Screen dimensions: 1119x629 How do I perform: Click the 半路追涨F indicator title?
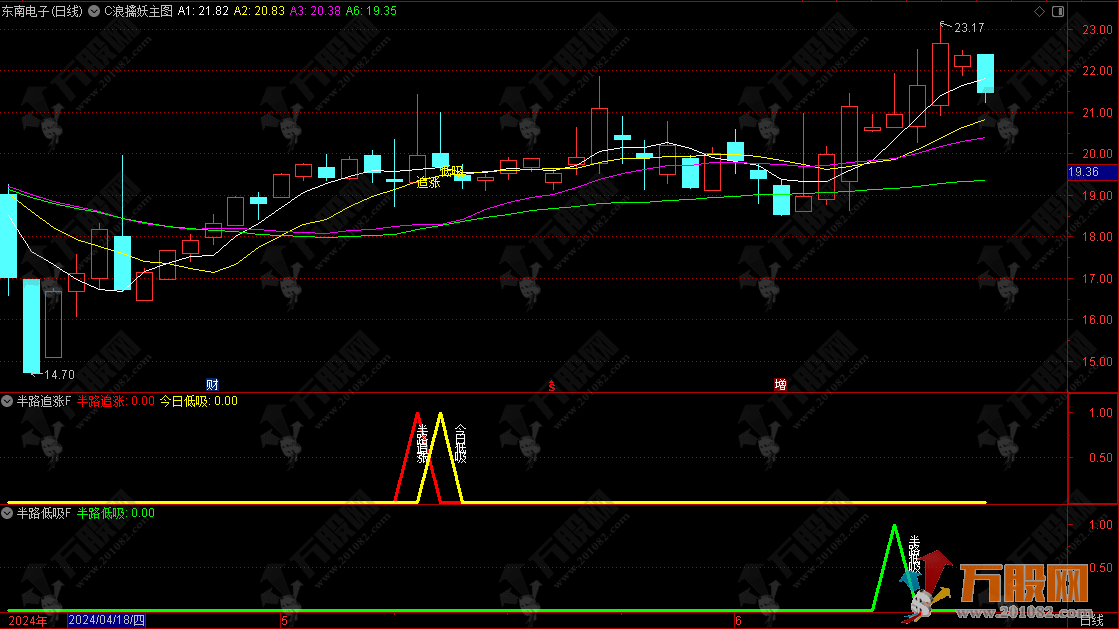[x=44, y=401]
